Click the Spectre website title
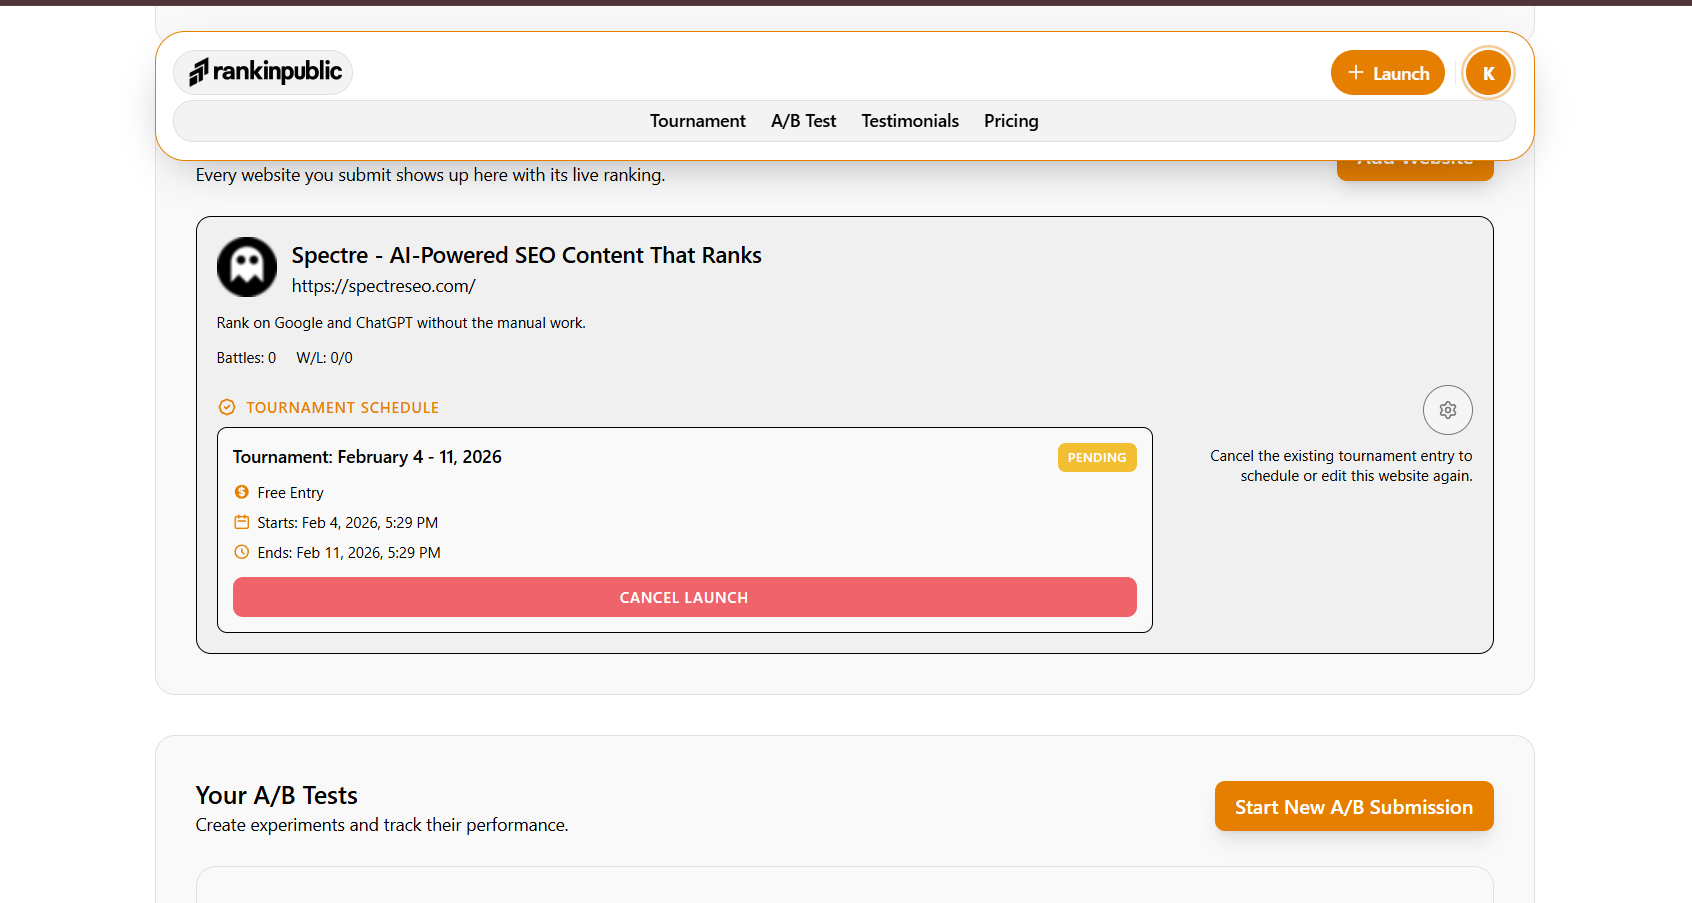This screenshot has width=1692, height=903. click(x=527, y=255)
